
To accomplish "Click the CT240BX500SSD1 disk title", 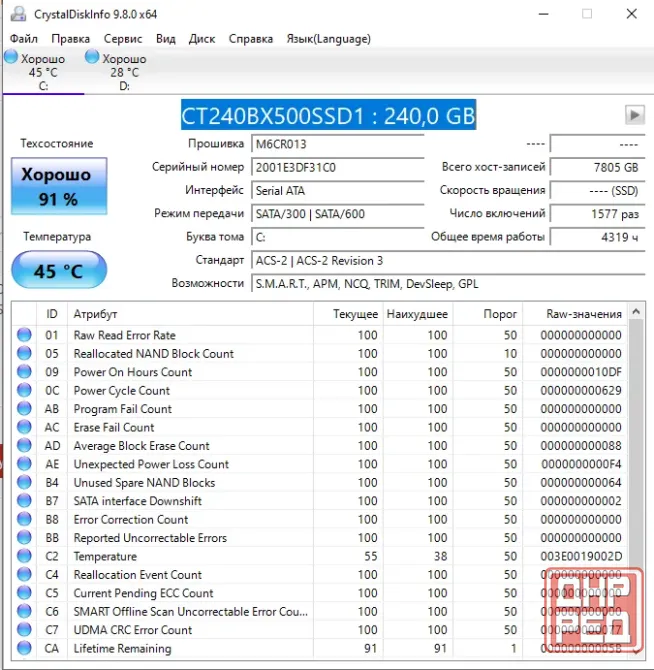I will (328, 115).
